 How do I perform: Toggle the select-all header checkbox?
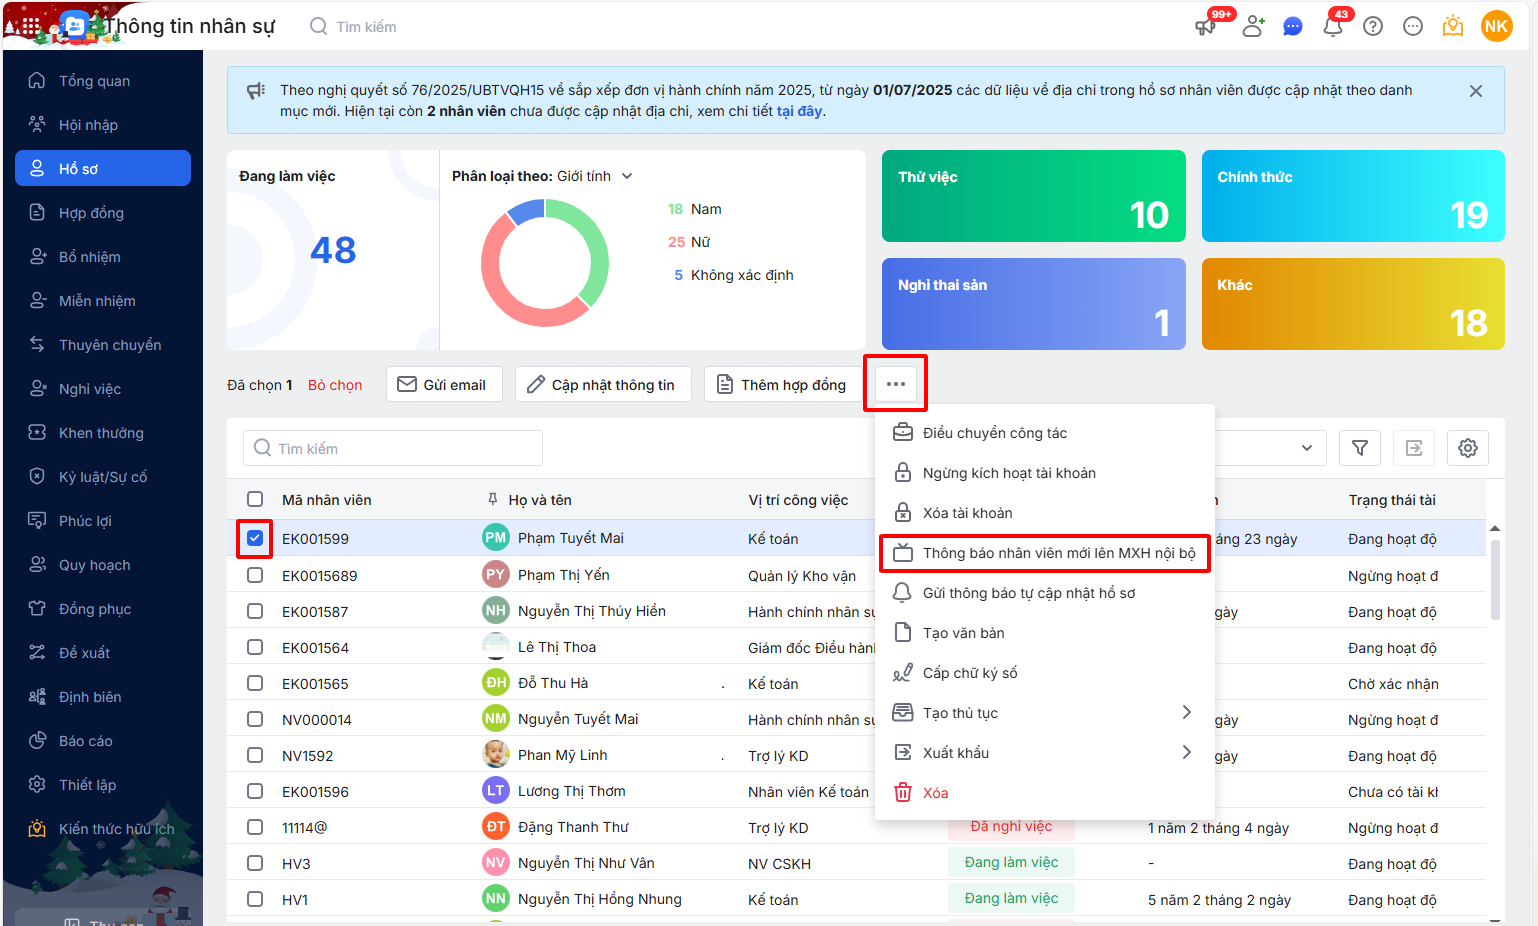[255, 499]
